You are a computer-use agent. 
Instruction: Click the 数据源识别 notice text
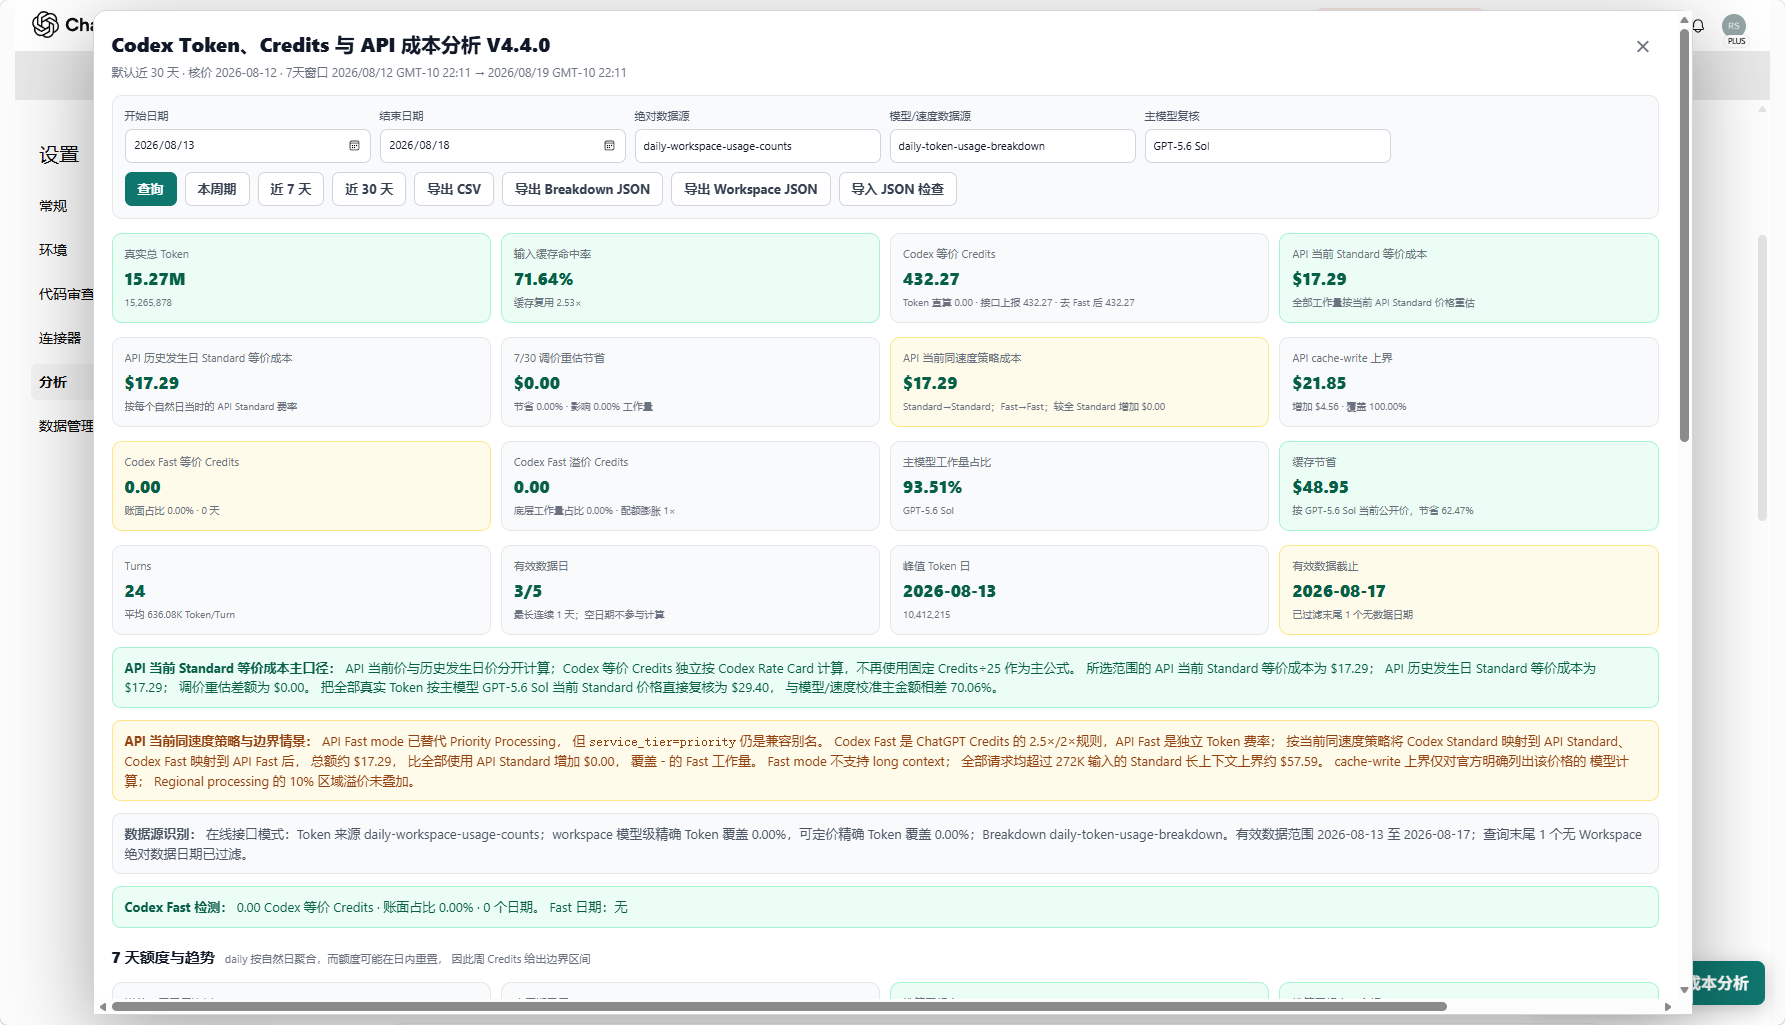click(883, 844)
